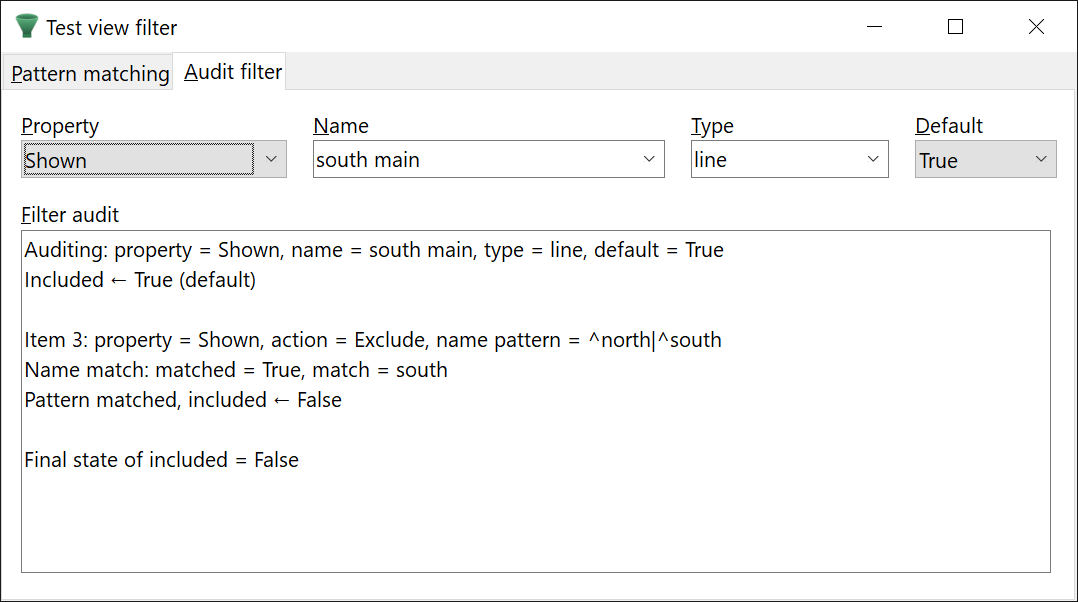Click the Final state of included line

pos(161,460)
